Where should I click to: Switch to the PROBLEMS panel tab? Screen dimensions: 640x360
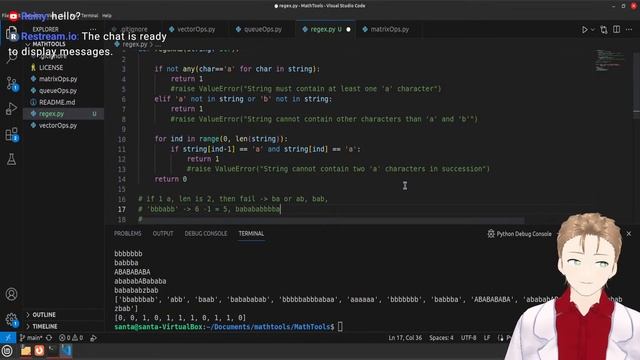tap(127, 233)
